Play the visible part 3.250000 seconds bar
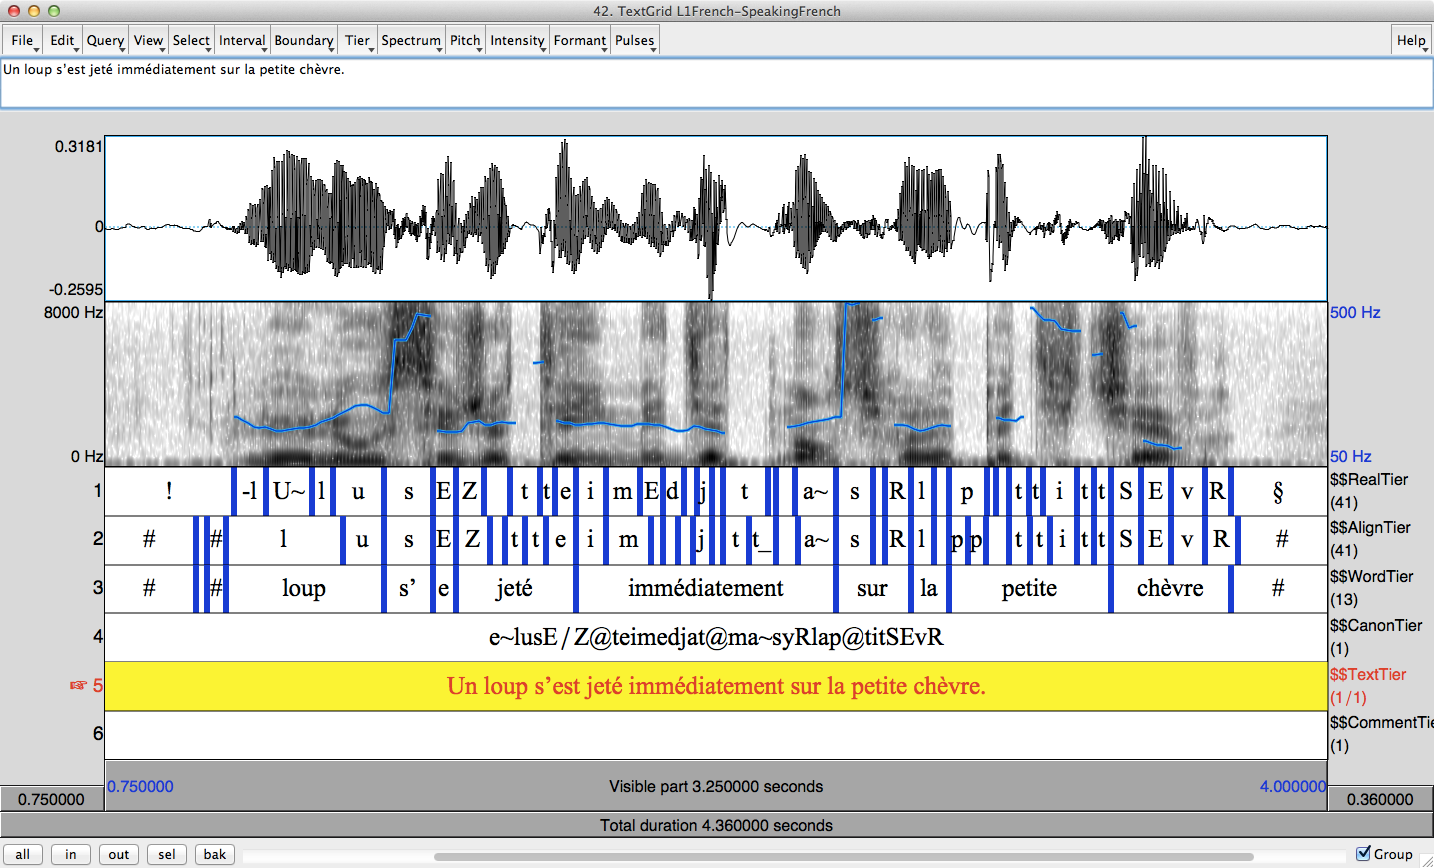The width and height of the screenshot is (1434, 868). [x=716, y=787]
